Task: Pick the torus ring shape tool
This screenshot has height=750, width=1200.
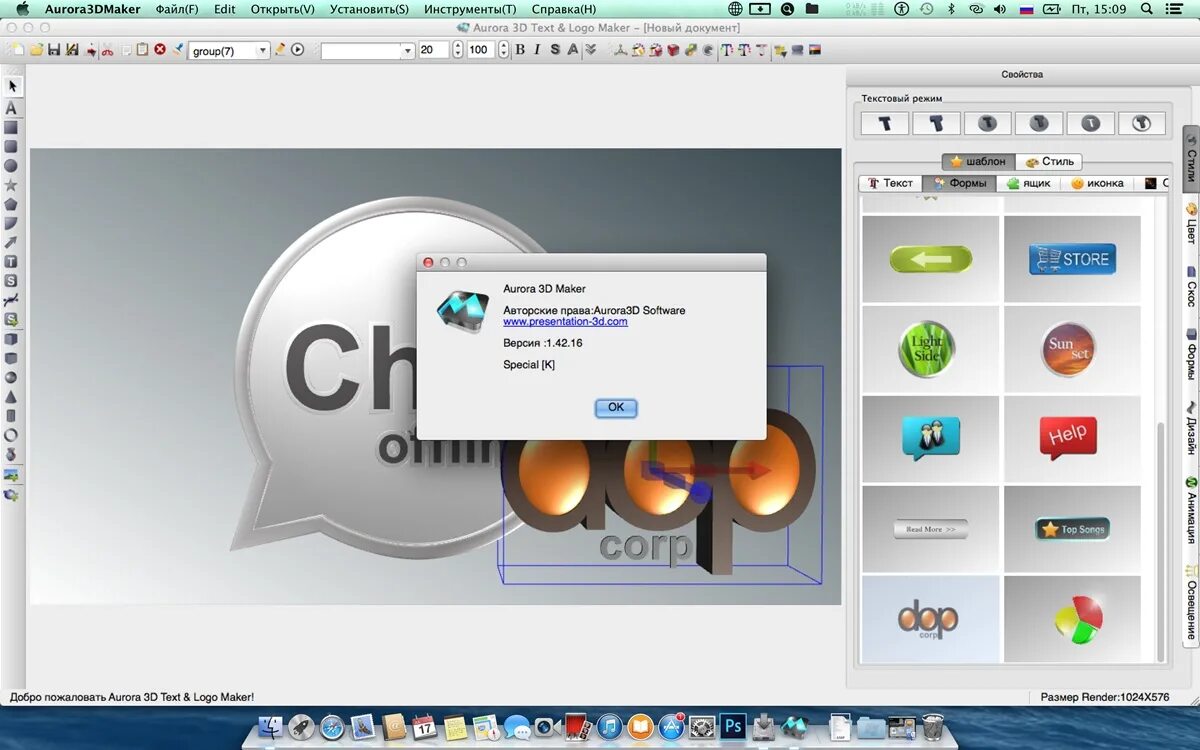Action: click(11, 435)
